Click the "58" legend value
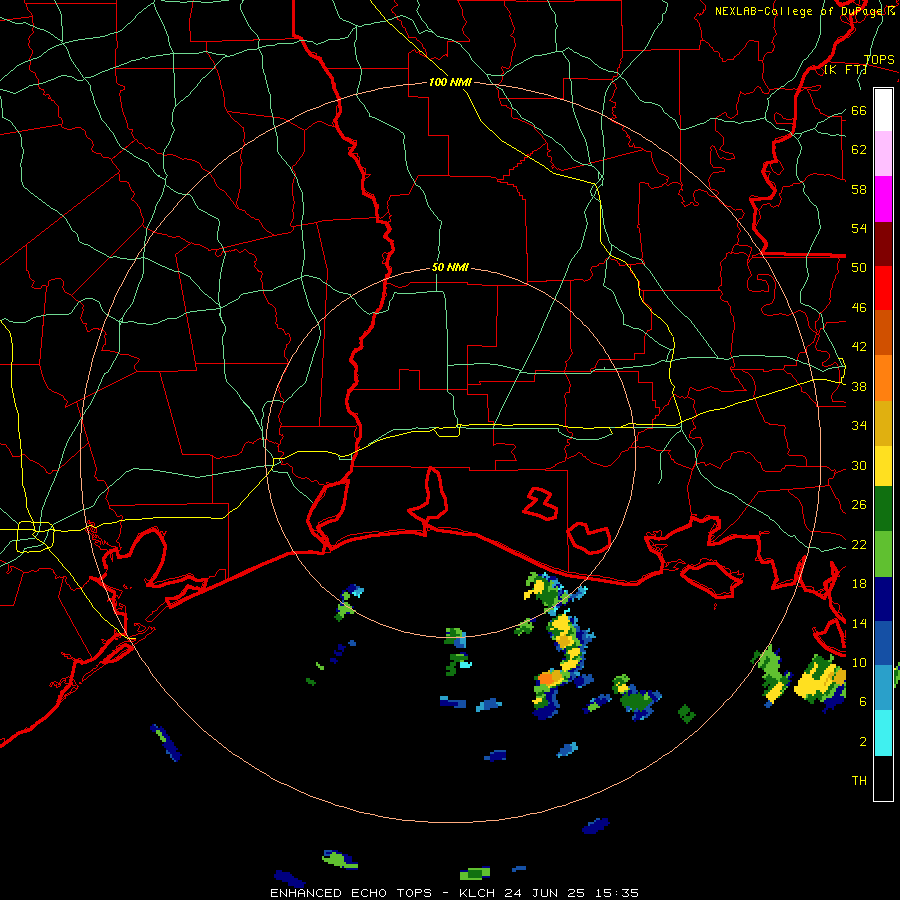 859,189
